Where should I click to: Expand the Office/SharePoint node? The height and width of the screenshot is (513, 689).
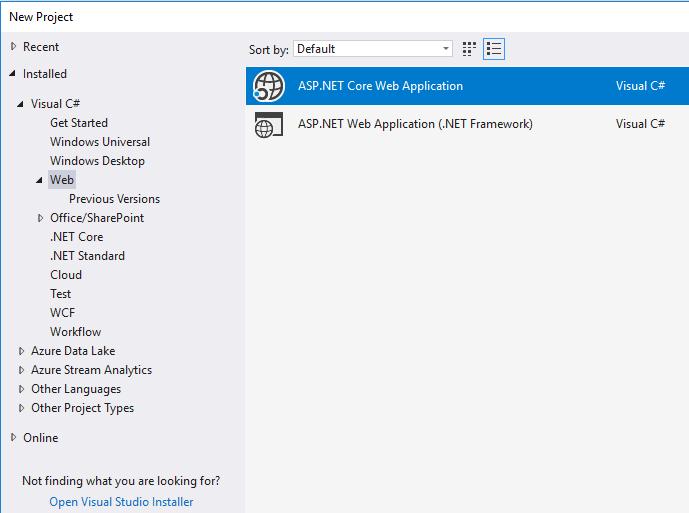[x=40, y=218]
